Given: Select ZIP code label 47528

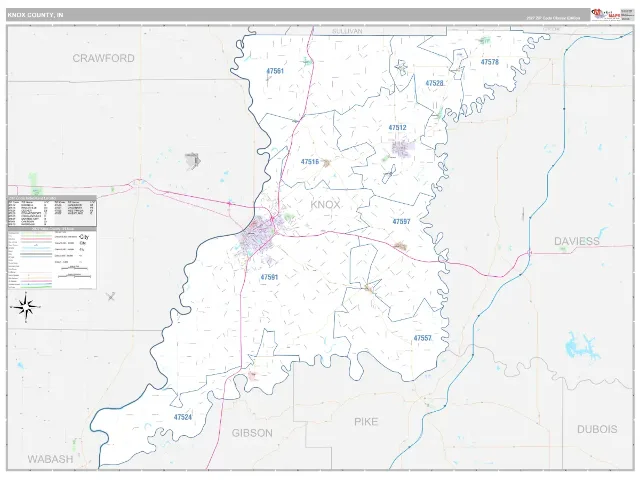Looking at the screenshot, I should 434,83.
